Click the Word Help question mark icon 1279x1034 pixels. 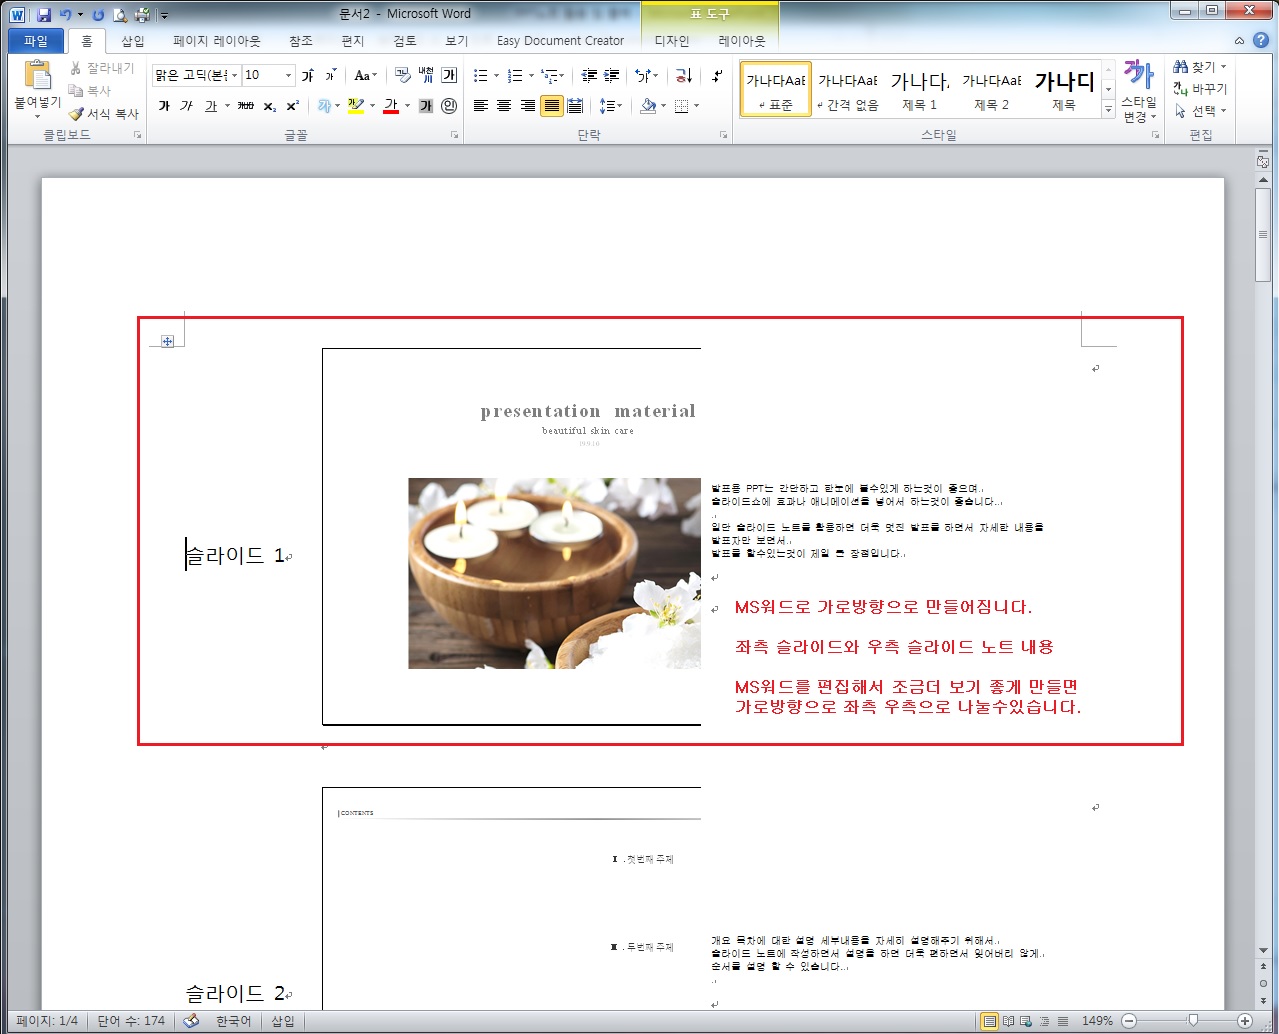pos(1261,40)
